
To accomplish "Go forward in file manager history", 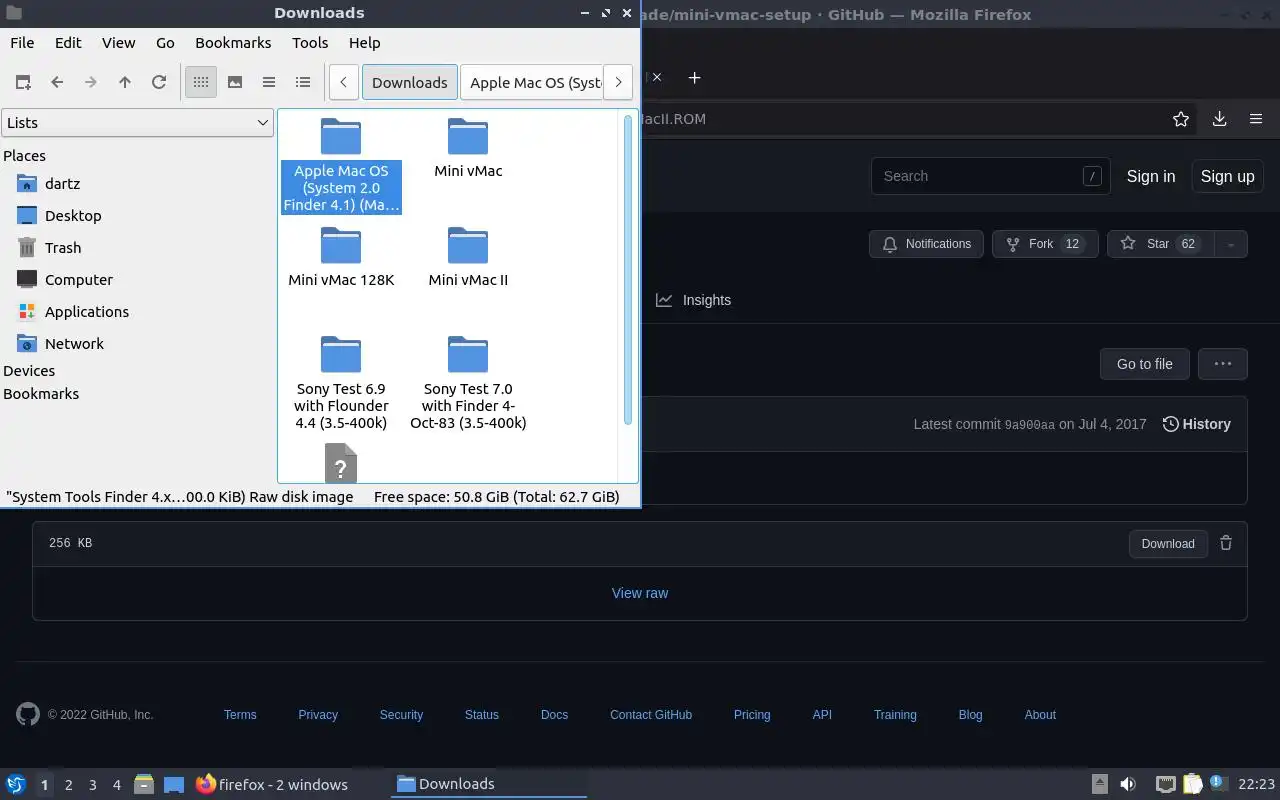I will [x=91, y=82].
